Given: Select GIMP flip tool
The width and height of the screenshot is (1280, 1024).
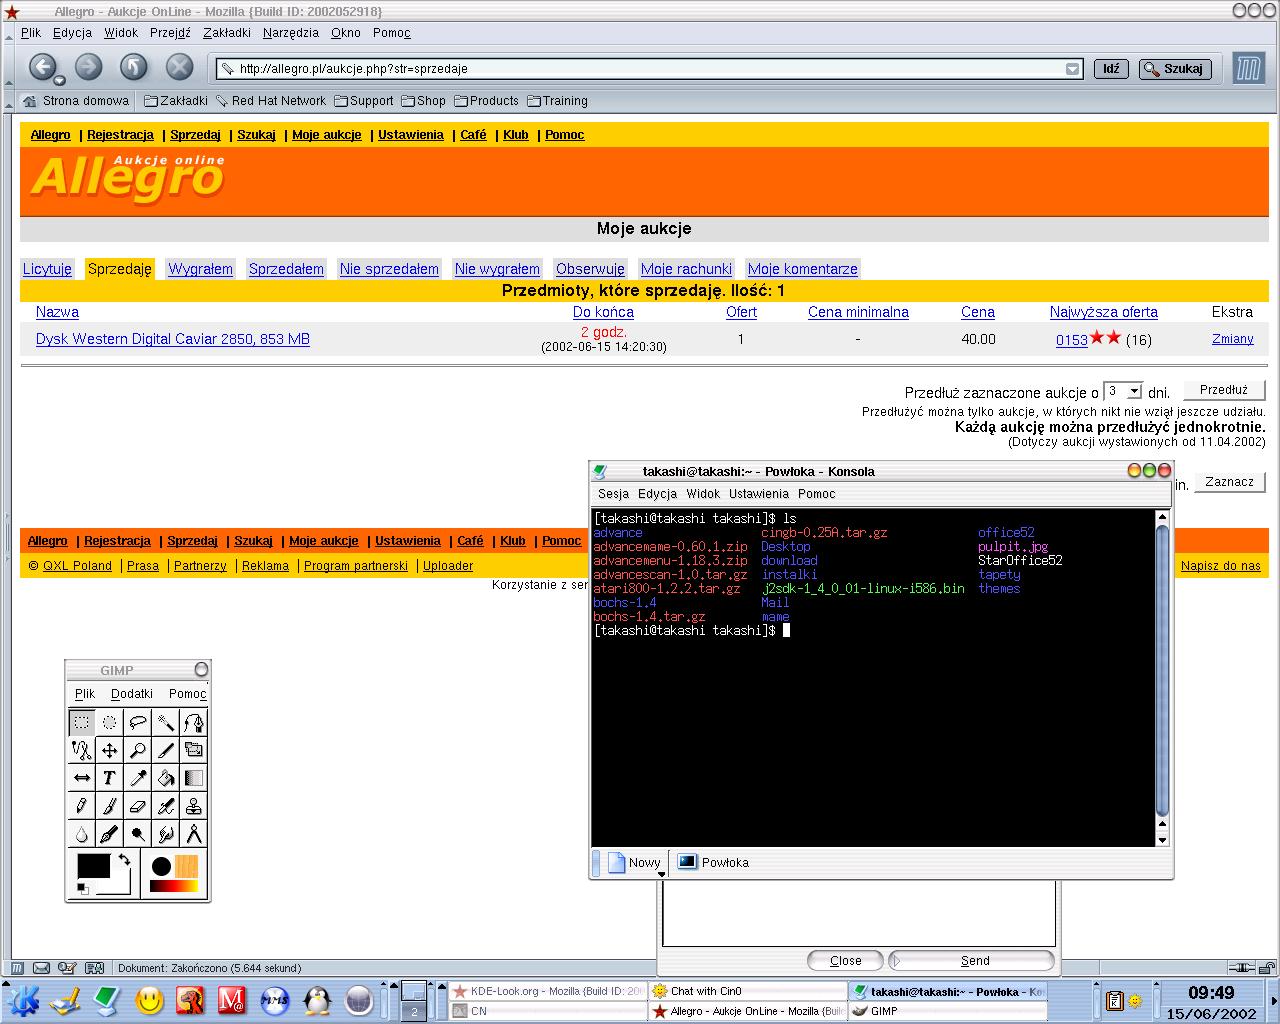Looking at the screenshot, I should tap(82, 778).
